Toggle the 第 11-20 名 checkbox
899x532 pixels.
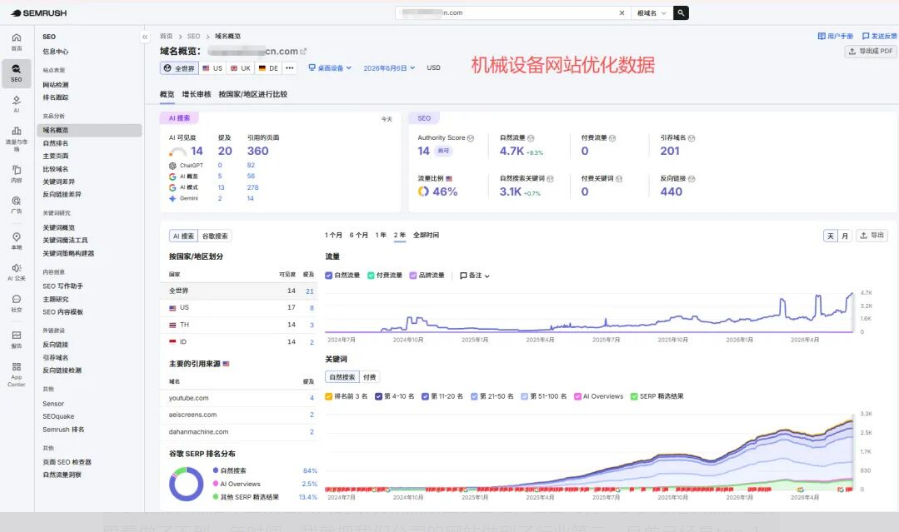(425, 396)
